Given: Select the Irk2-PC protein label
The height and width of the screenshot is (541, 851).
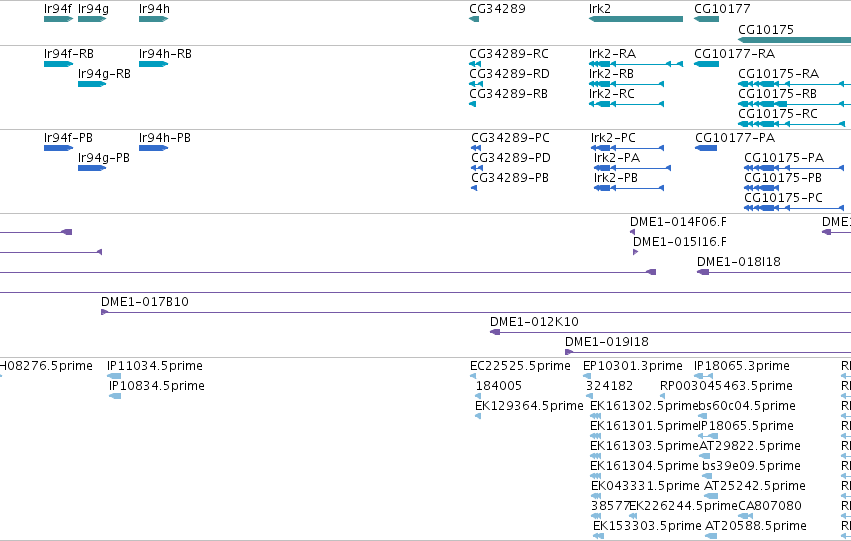Looking at the screenshot, I should pos(613,138).
